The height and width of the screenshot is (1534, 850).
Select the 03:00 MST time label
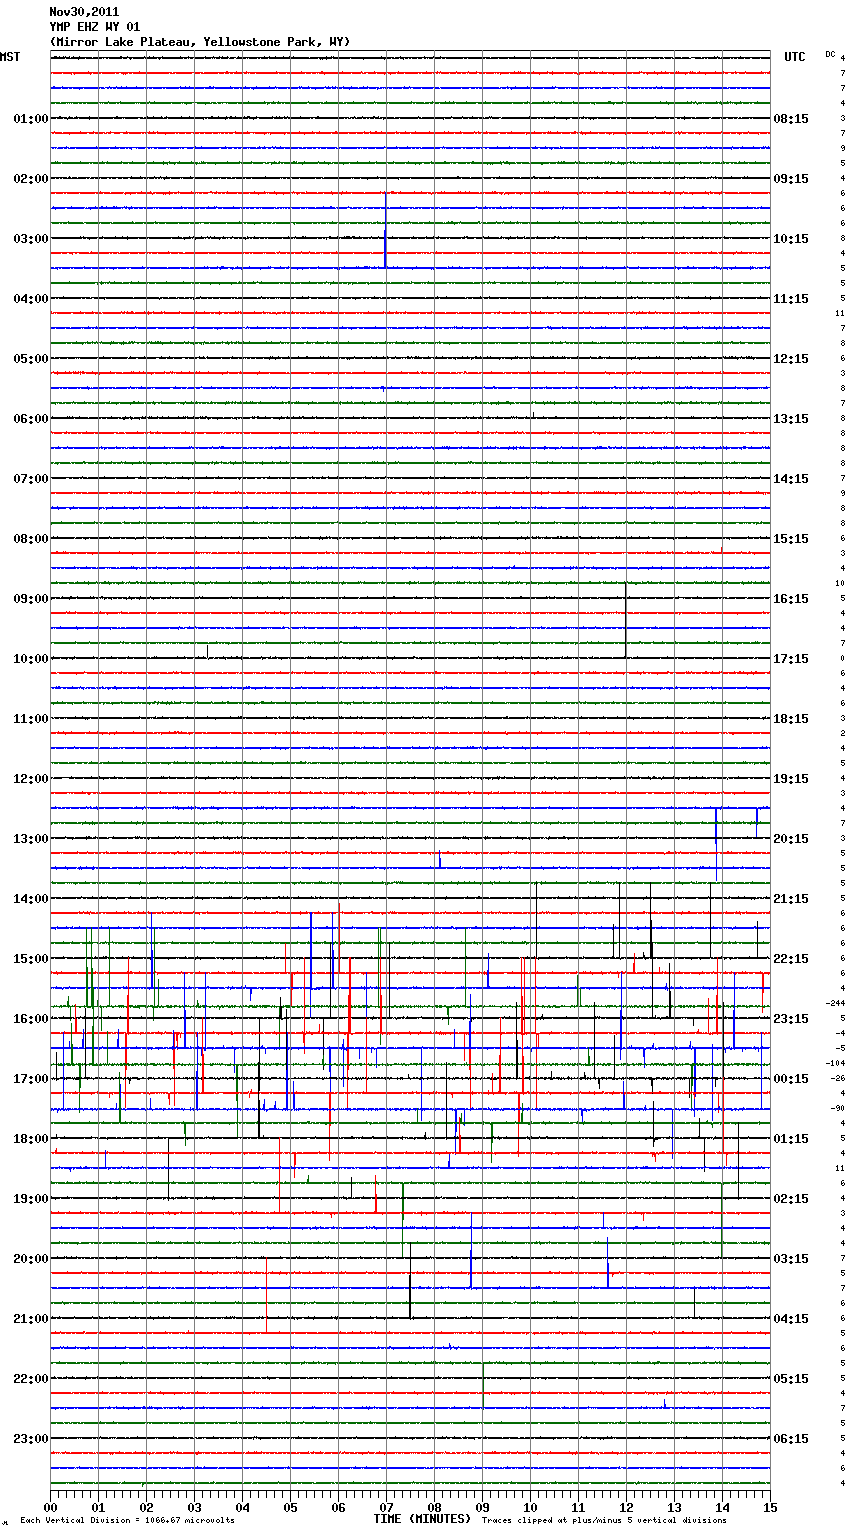click(30, 239)
